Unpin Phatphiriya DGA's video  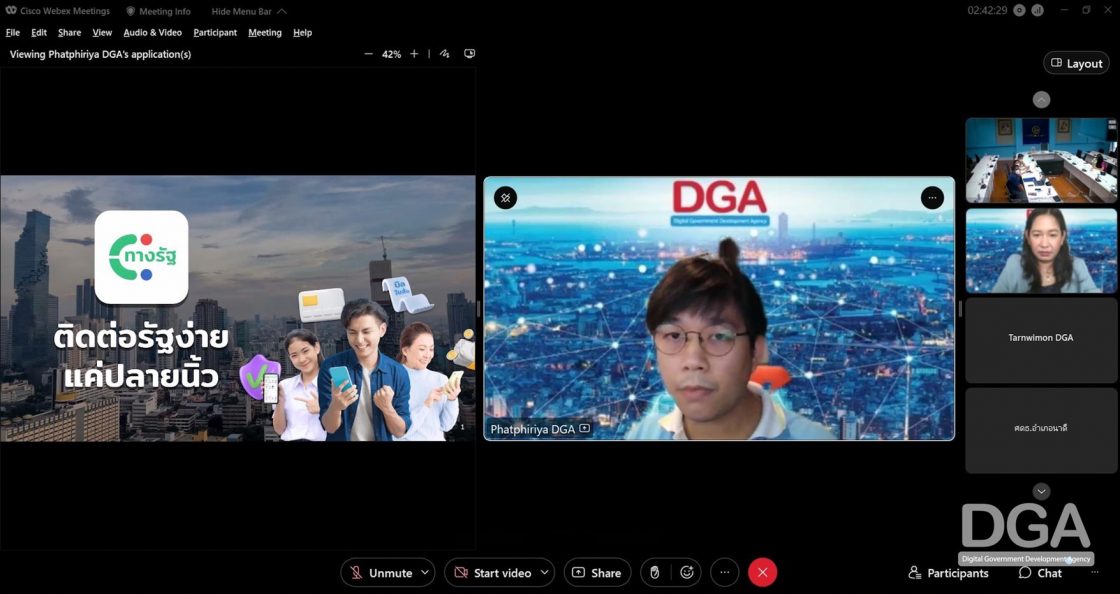tap(506, 198)
